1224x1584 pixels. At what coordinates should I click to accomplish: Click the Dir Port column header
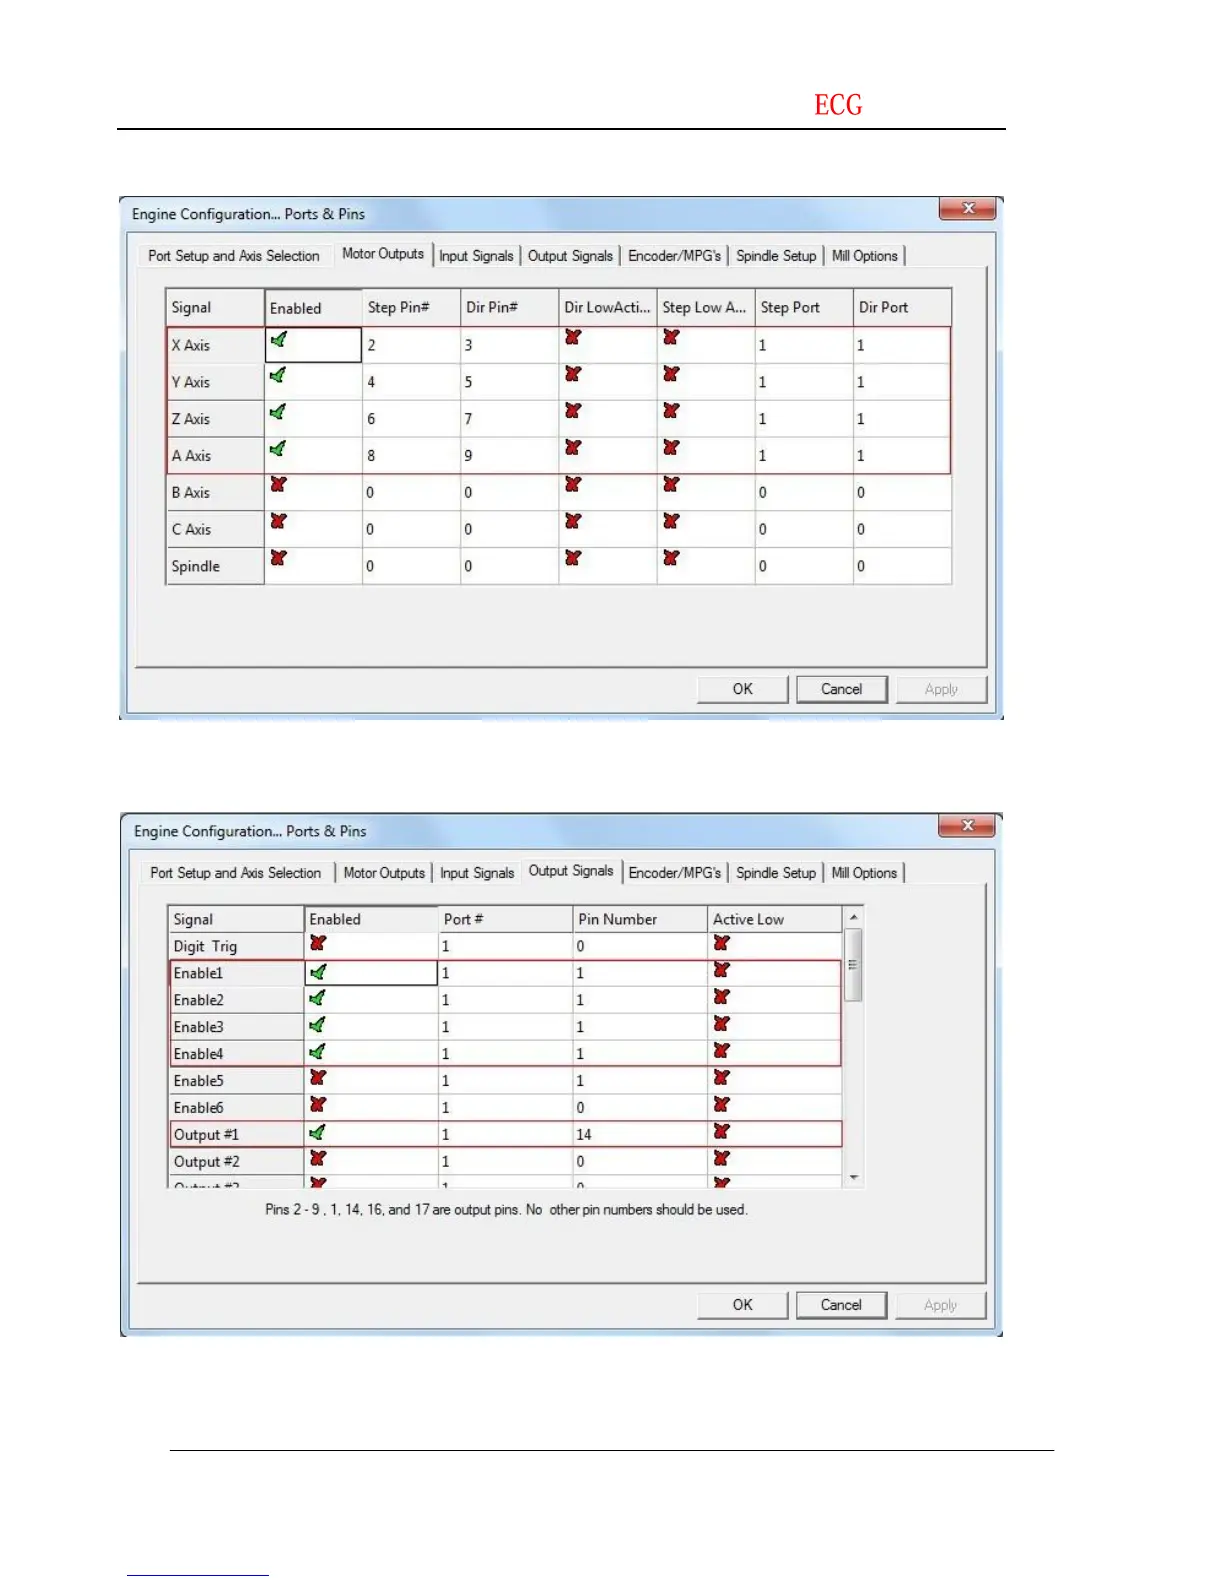tap(902, 307)
